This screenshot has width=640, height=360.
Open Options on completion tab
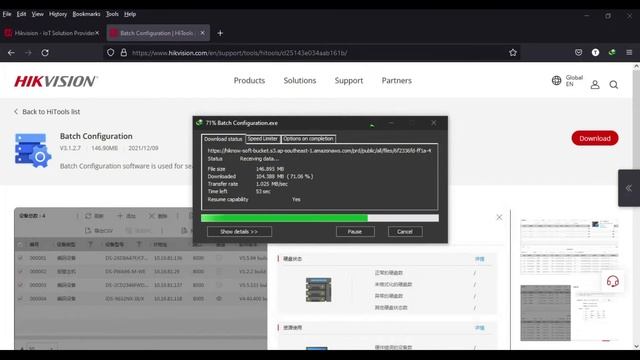click(x=308, y=139)
